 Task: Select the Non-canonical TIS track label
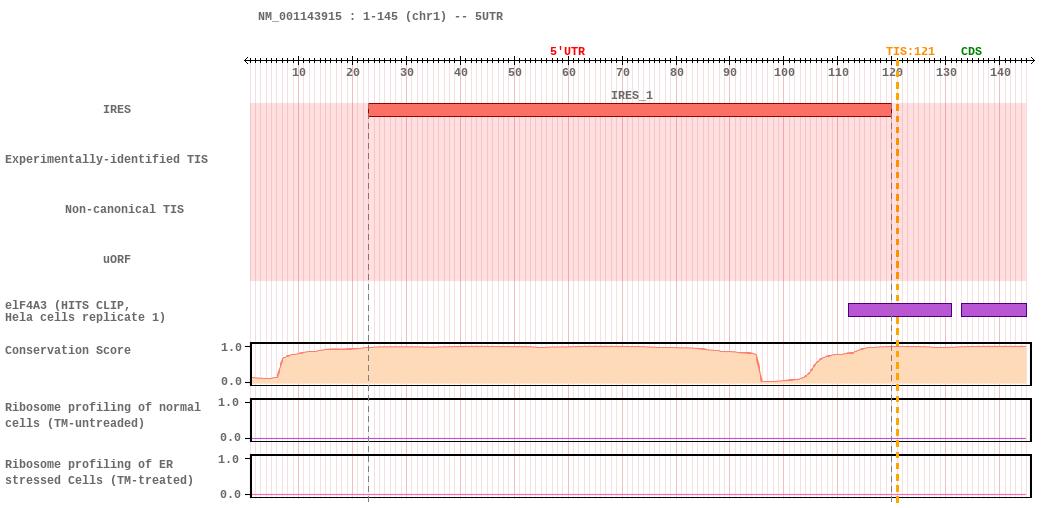(124, 209)
